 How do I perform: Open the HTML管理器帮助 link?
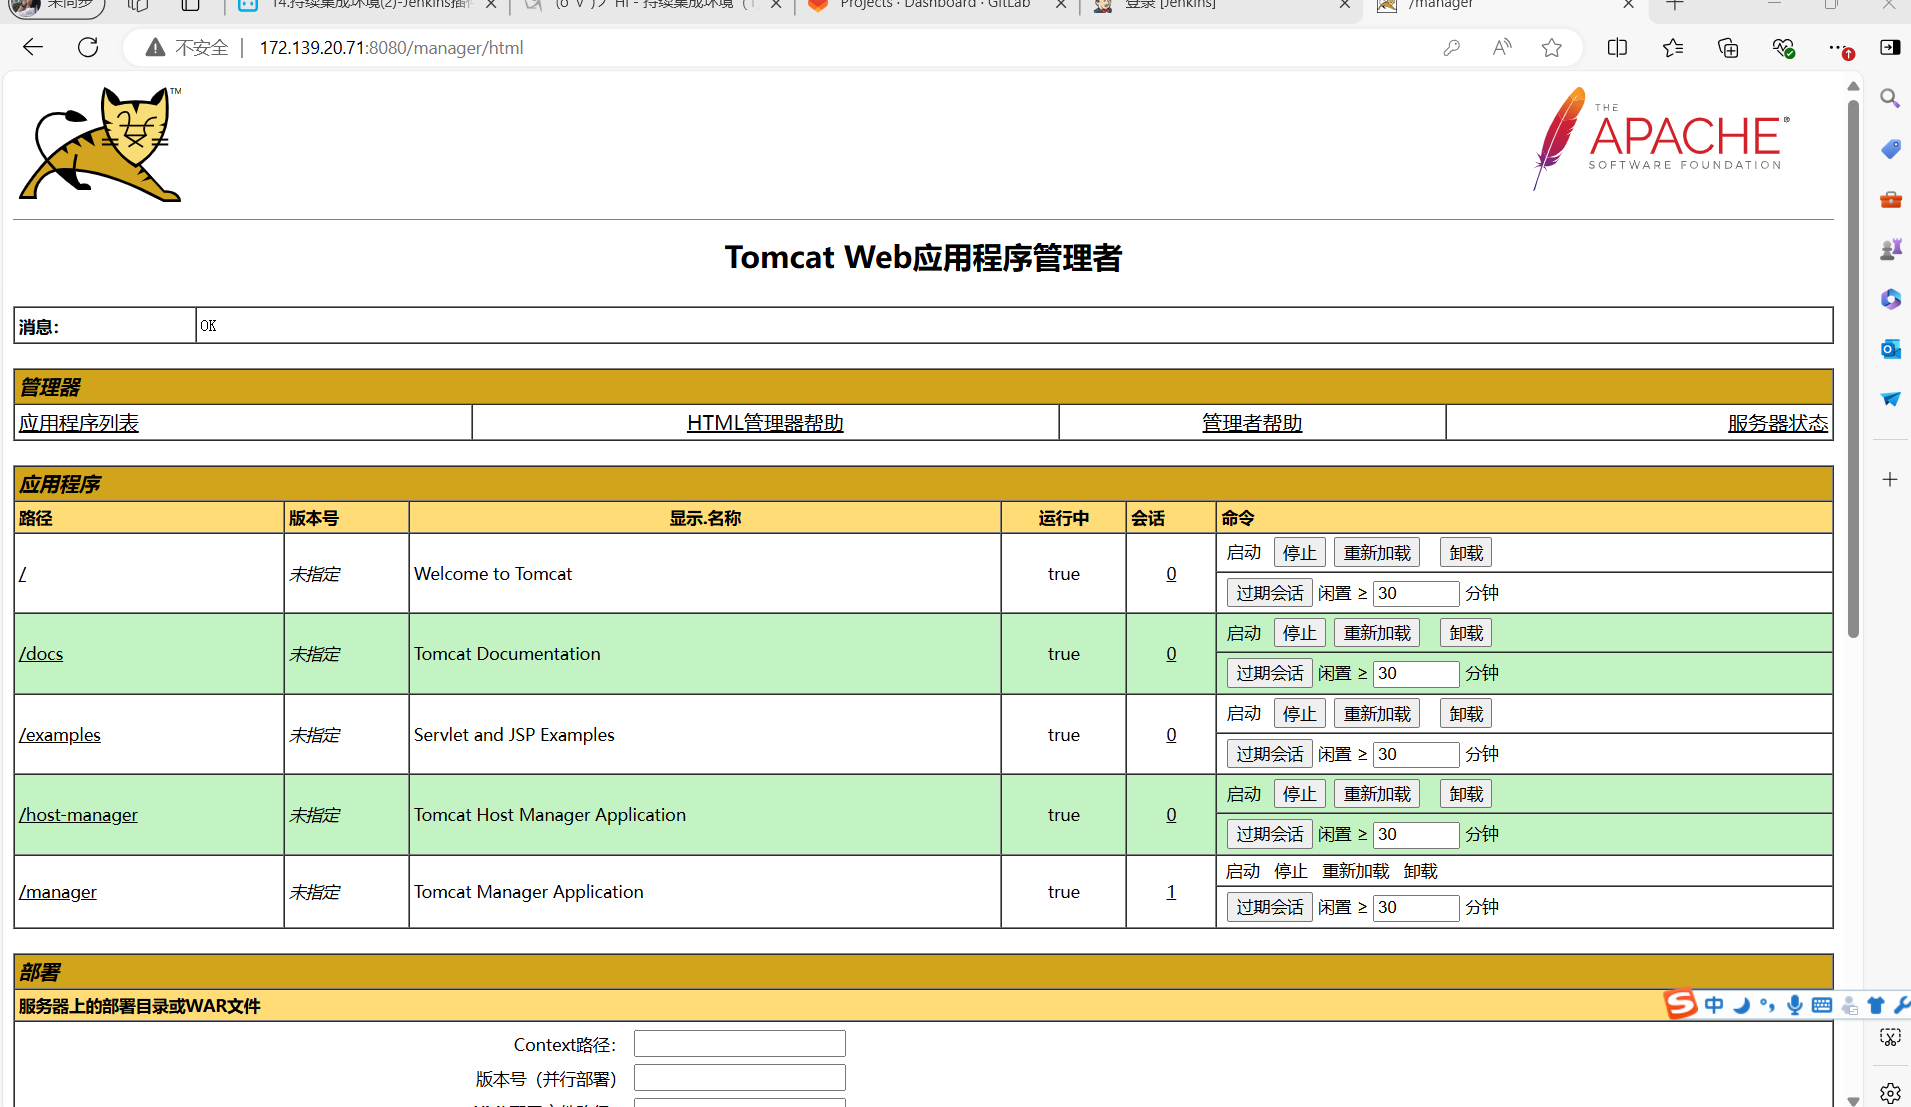765,423
